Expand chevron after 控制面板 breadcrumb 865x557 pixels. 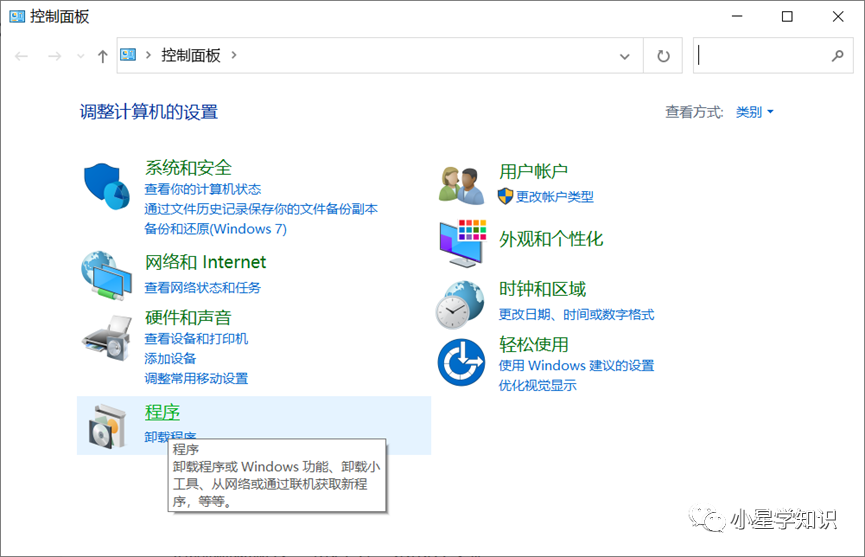[x=234, y=55]
